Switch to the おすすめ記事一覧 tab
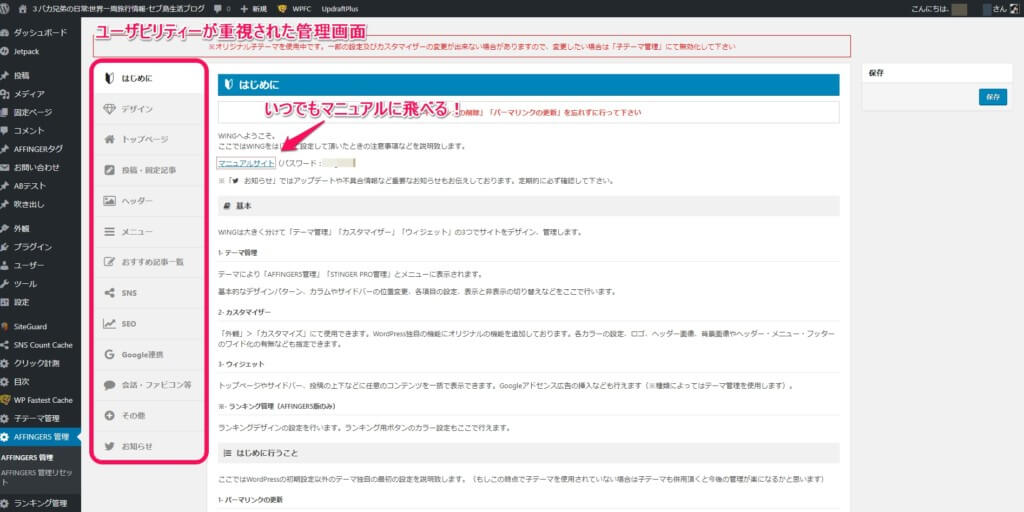The image size is (1024, 512). tap(148, 262)
